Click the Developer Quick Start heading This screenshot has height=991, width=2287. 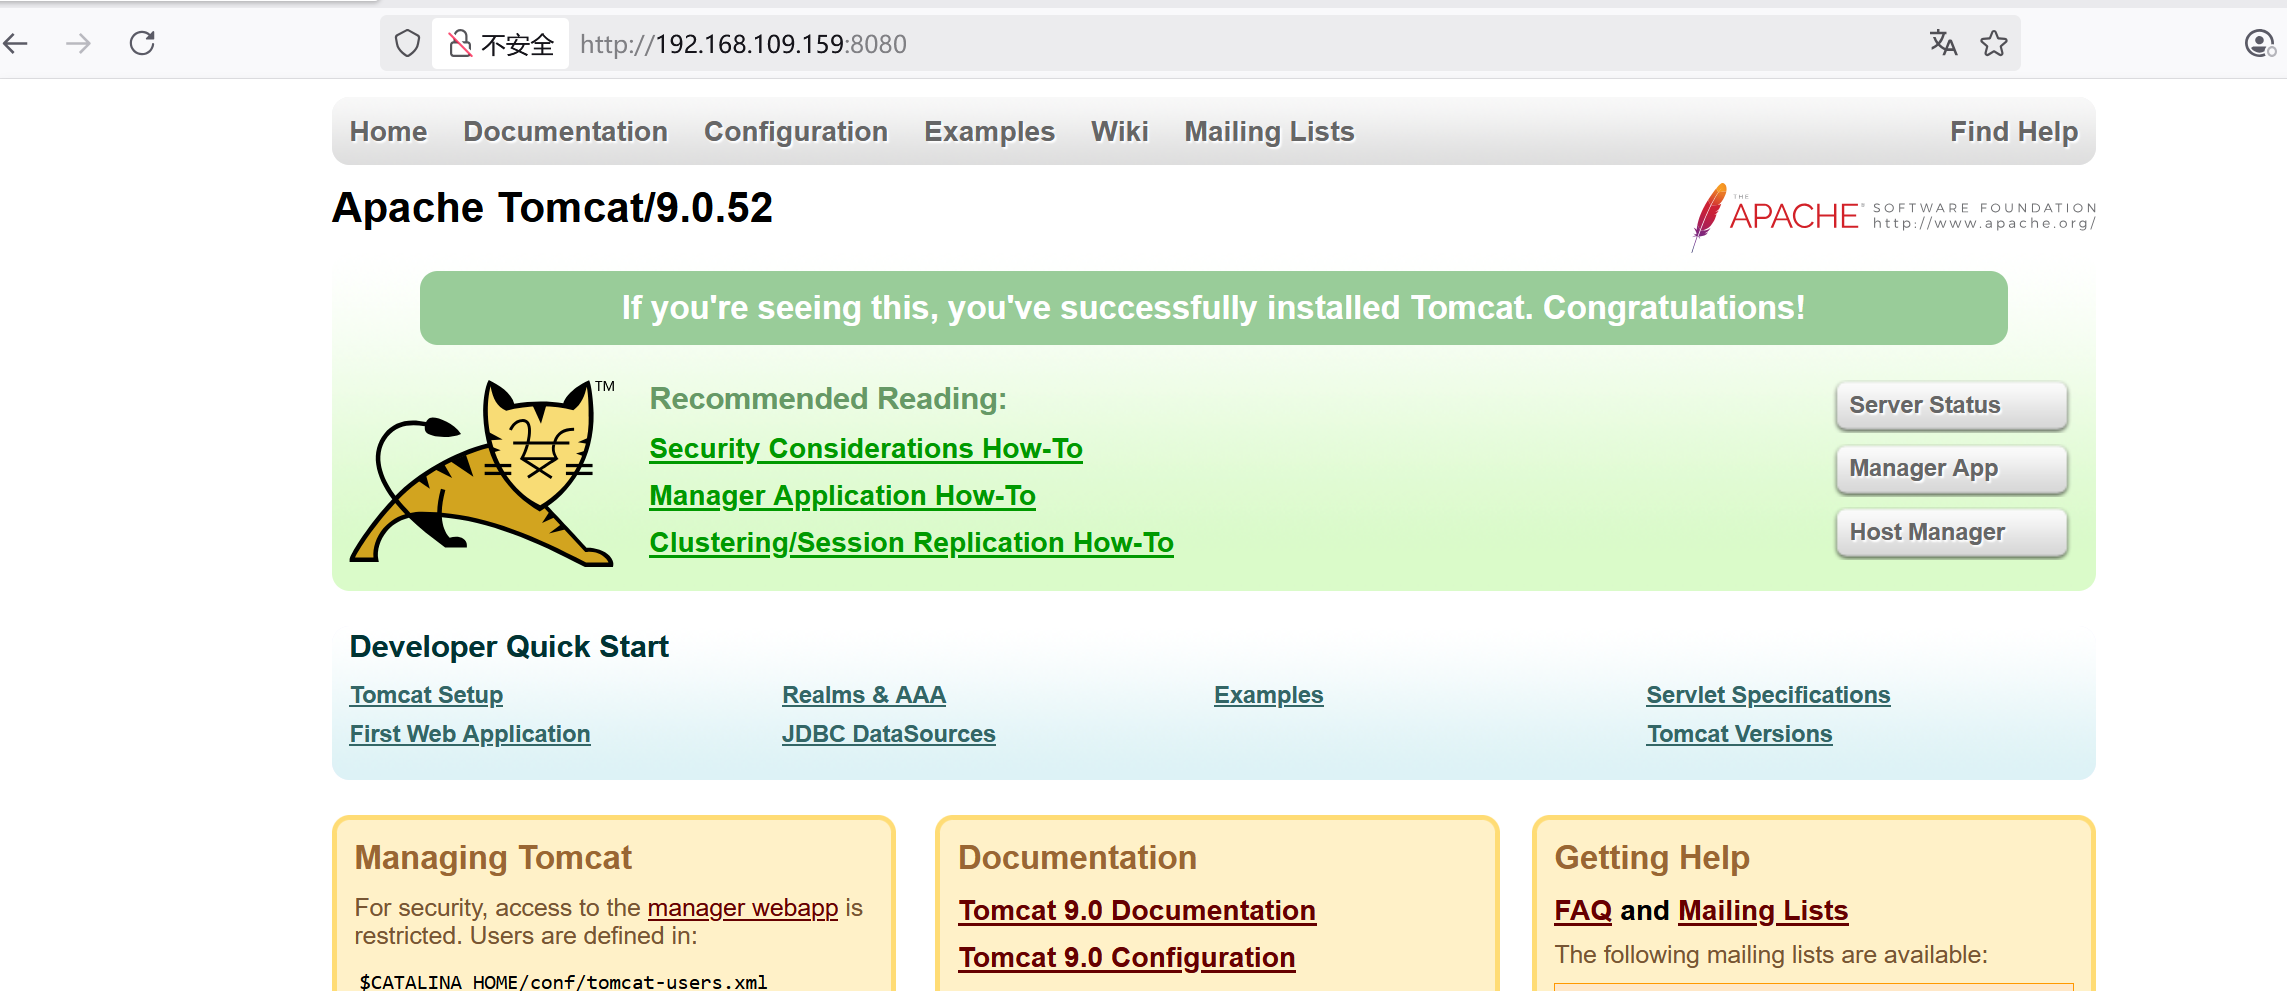(509, 647)
